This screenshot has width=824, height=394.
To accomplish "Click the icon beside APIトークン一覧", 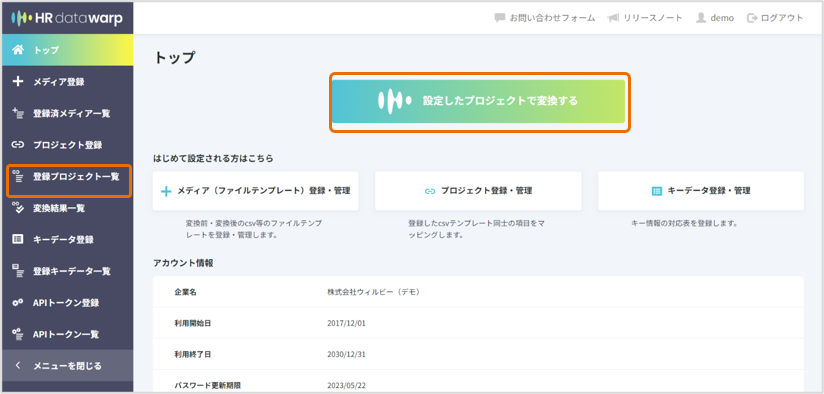I will tap(18, 334).
